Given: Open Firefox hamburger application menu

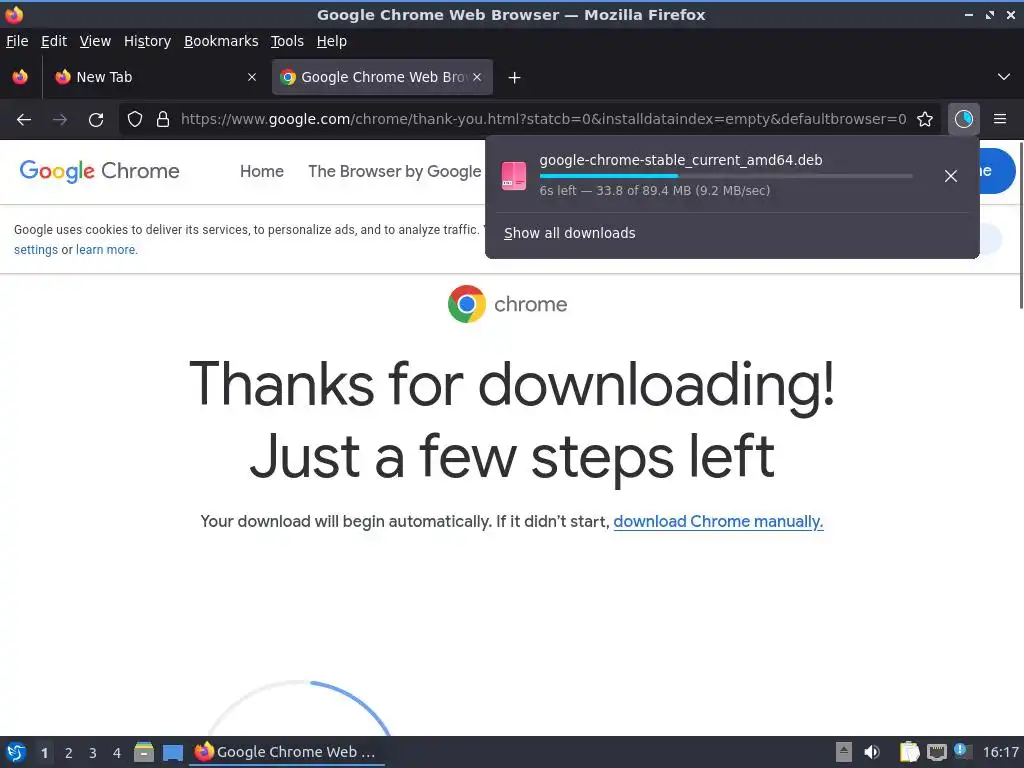Looking at the screenshot, I should coord(1000,119).
